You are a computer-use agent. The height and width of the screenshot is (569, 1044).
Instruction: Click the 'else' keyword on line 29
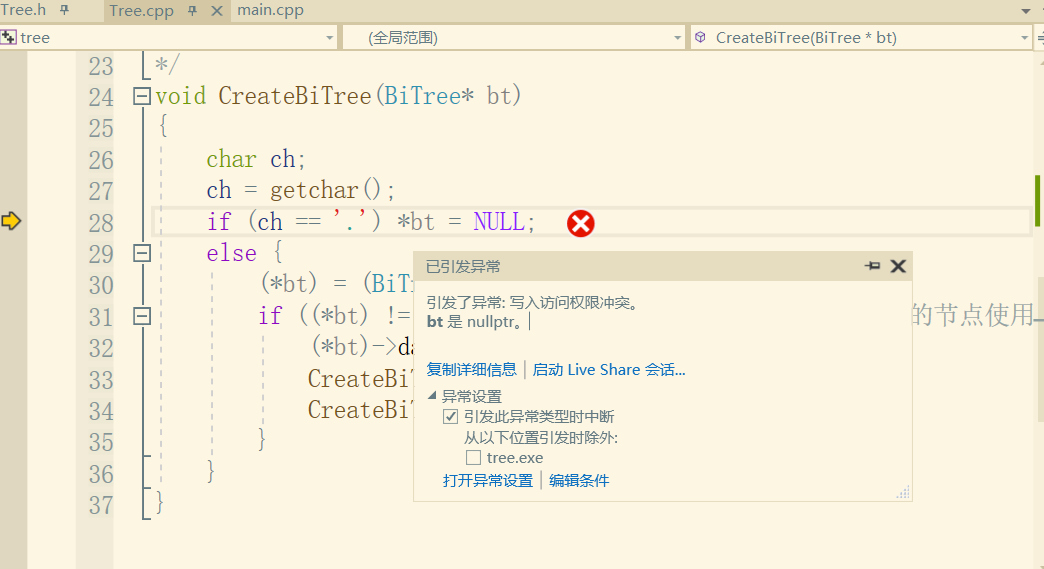click(x=232, y=254)
